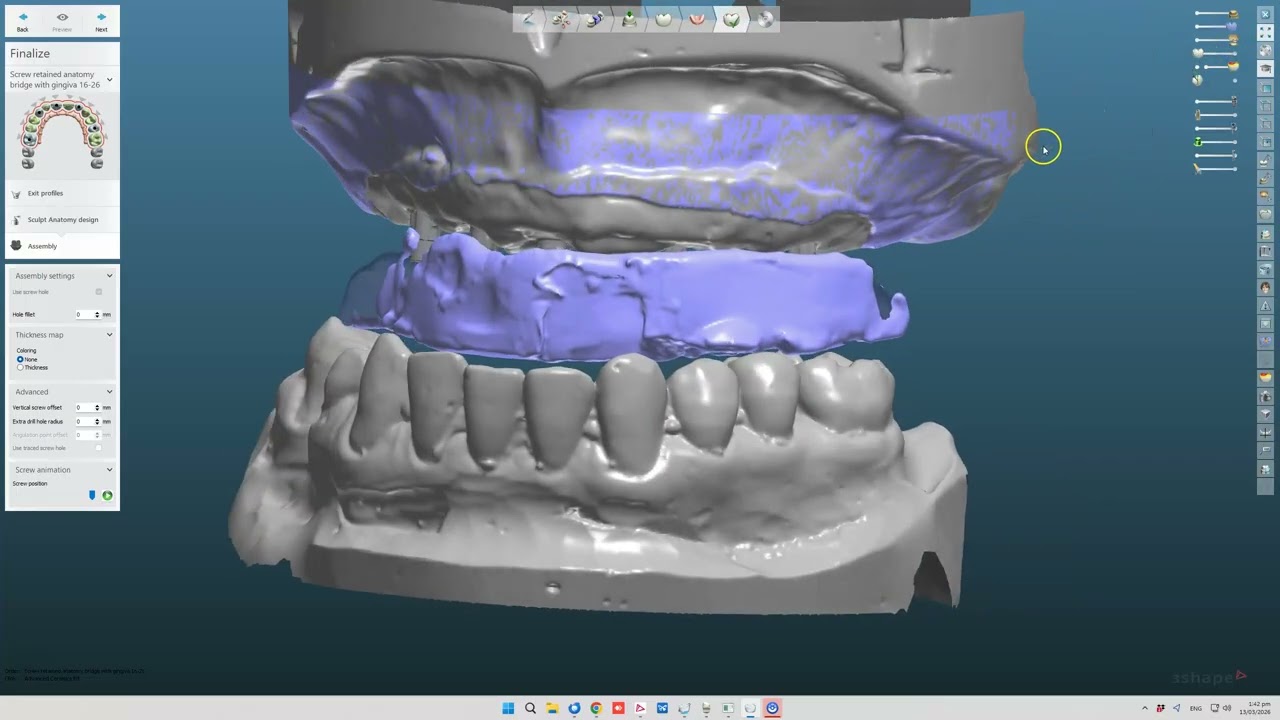The image size is (1280, 720).
Task: Open the taskbar Search icon
Action: pyautogui.click(x=530, y=708)
